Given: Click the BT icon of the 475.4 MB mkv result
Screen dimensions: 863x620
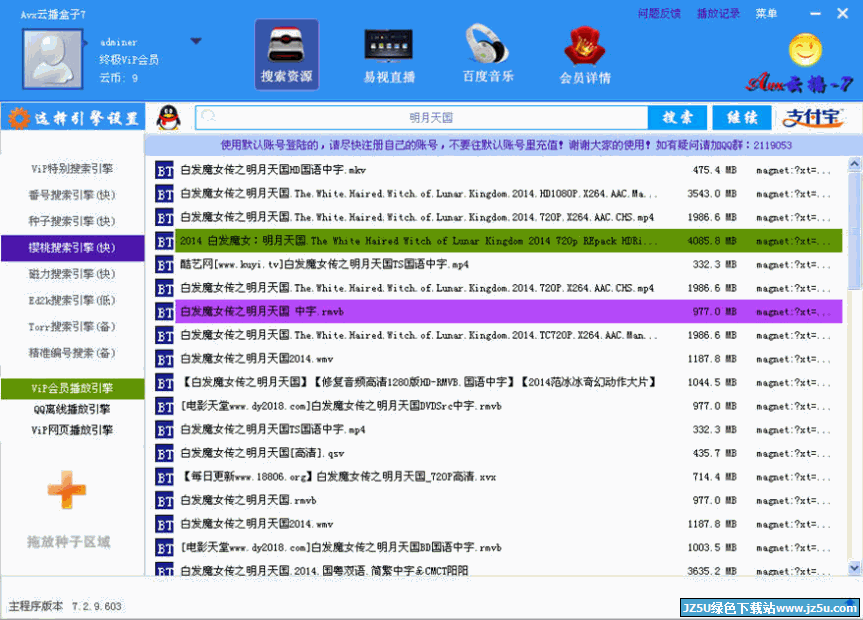Looking at the screenshot, I should point(164,171).
